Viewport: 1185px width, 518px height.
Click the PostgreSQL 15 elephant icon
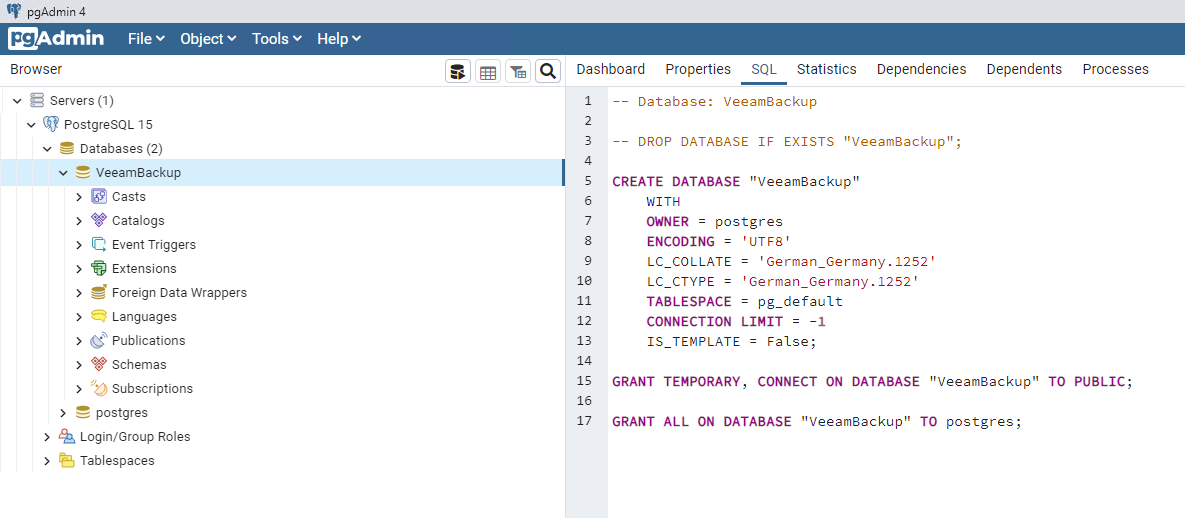(51, 125)
